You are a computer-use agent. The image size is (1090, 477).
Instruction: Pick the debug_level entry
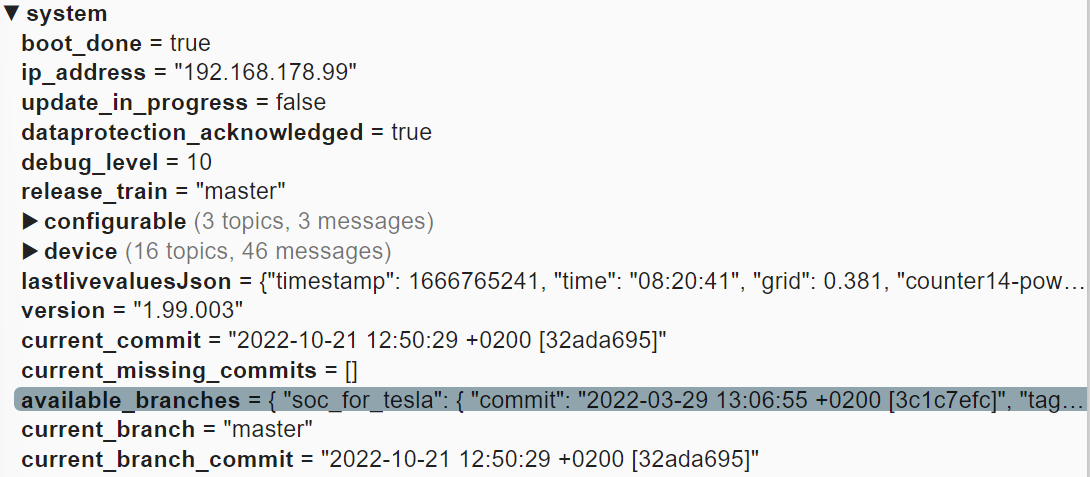click(86, 162)
